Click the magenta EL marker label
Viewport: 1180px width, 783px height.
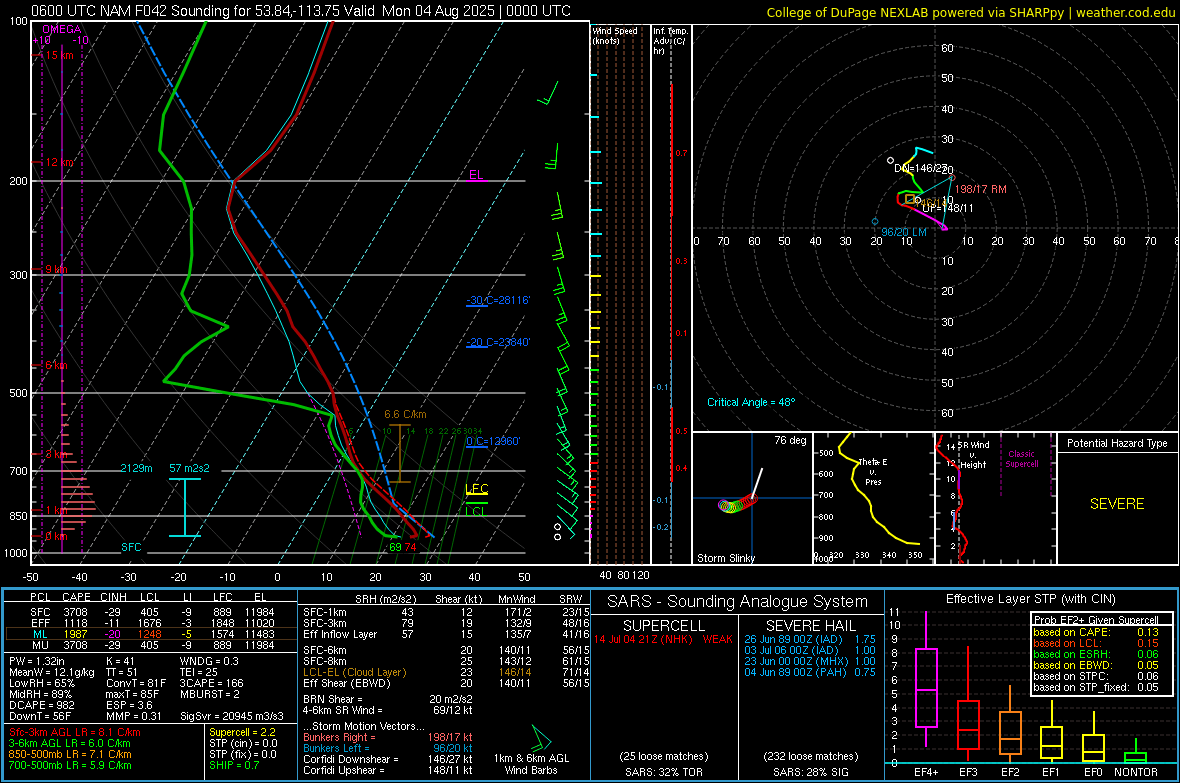click(x=476, y=175)
